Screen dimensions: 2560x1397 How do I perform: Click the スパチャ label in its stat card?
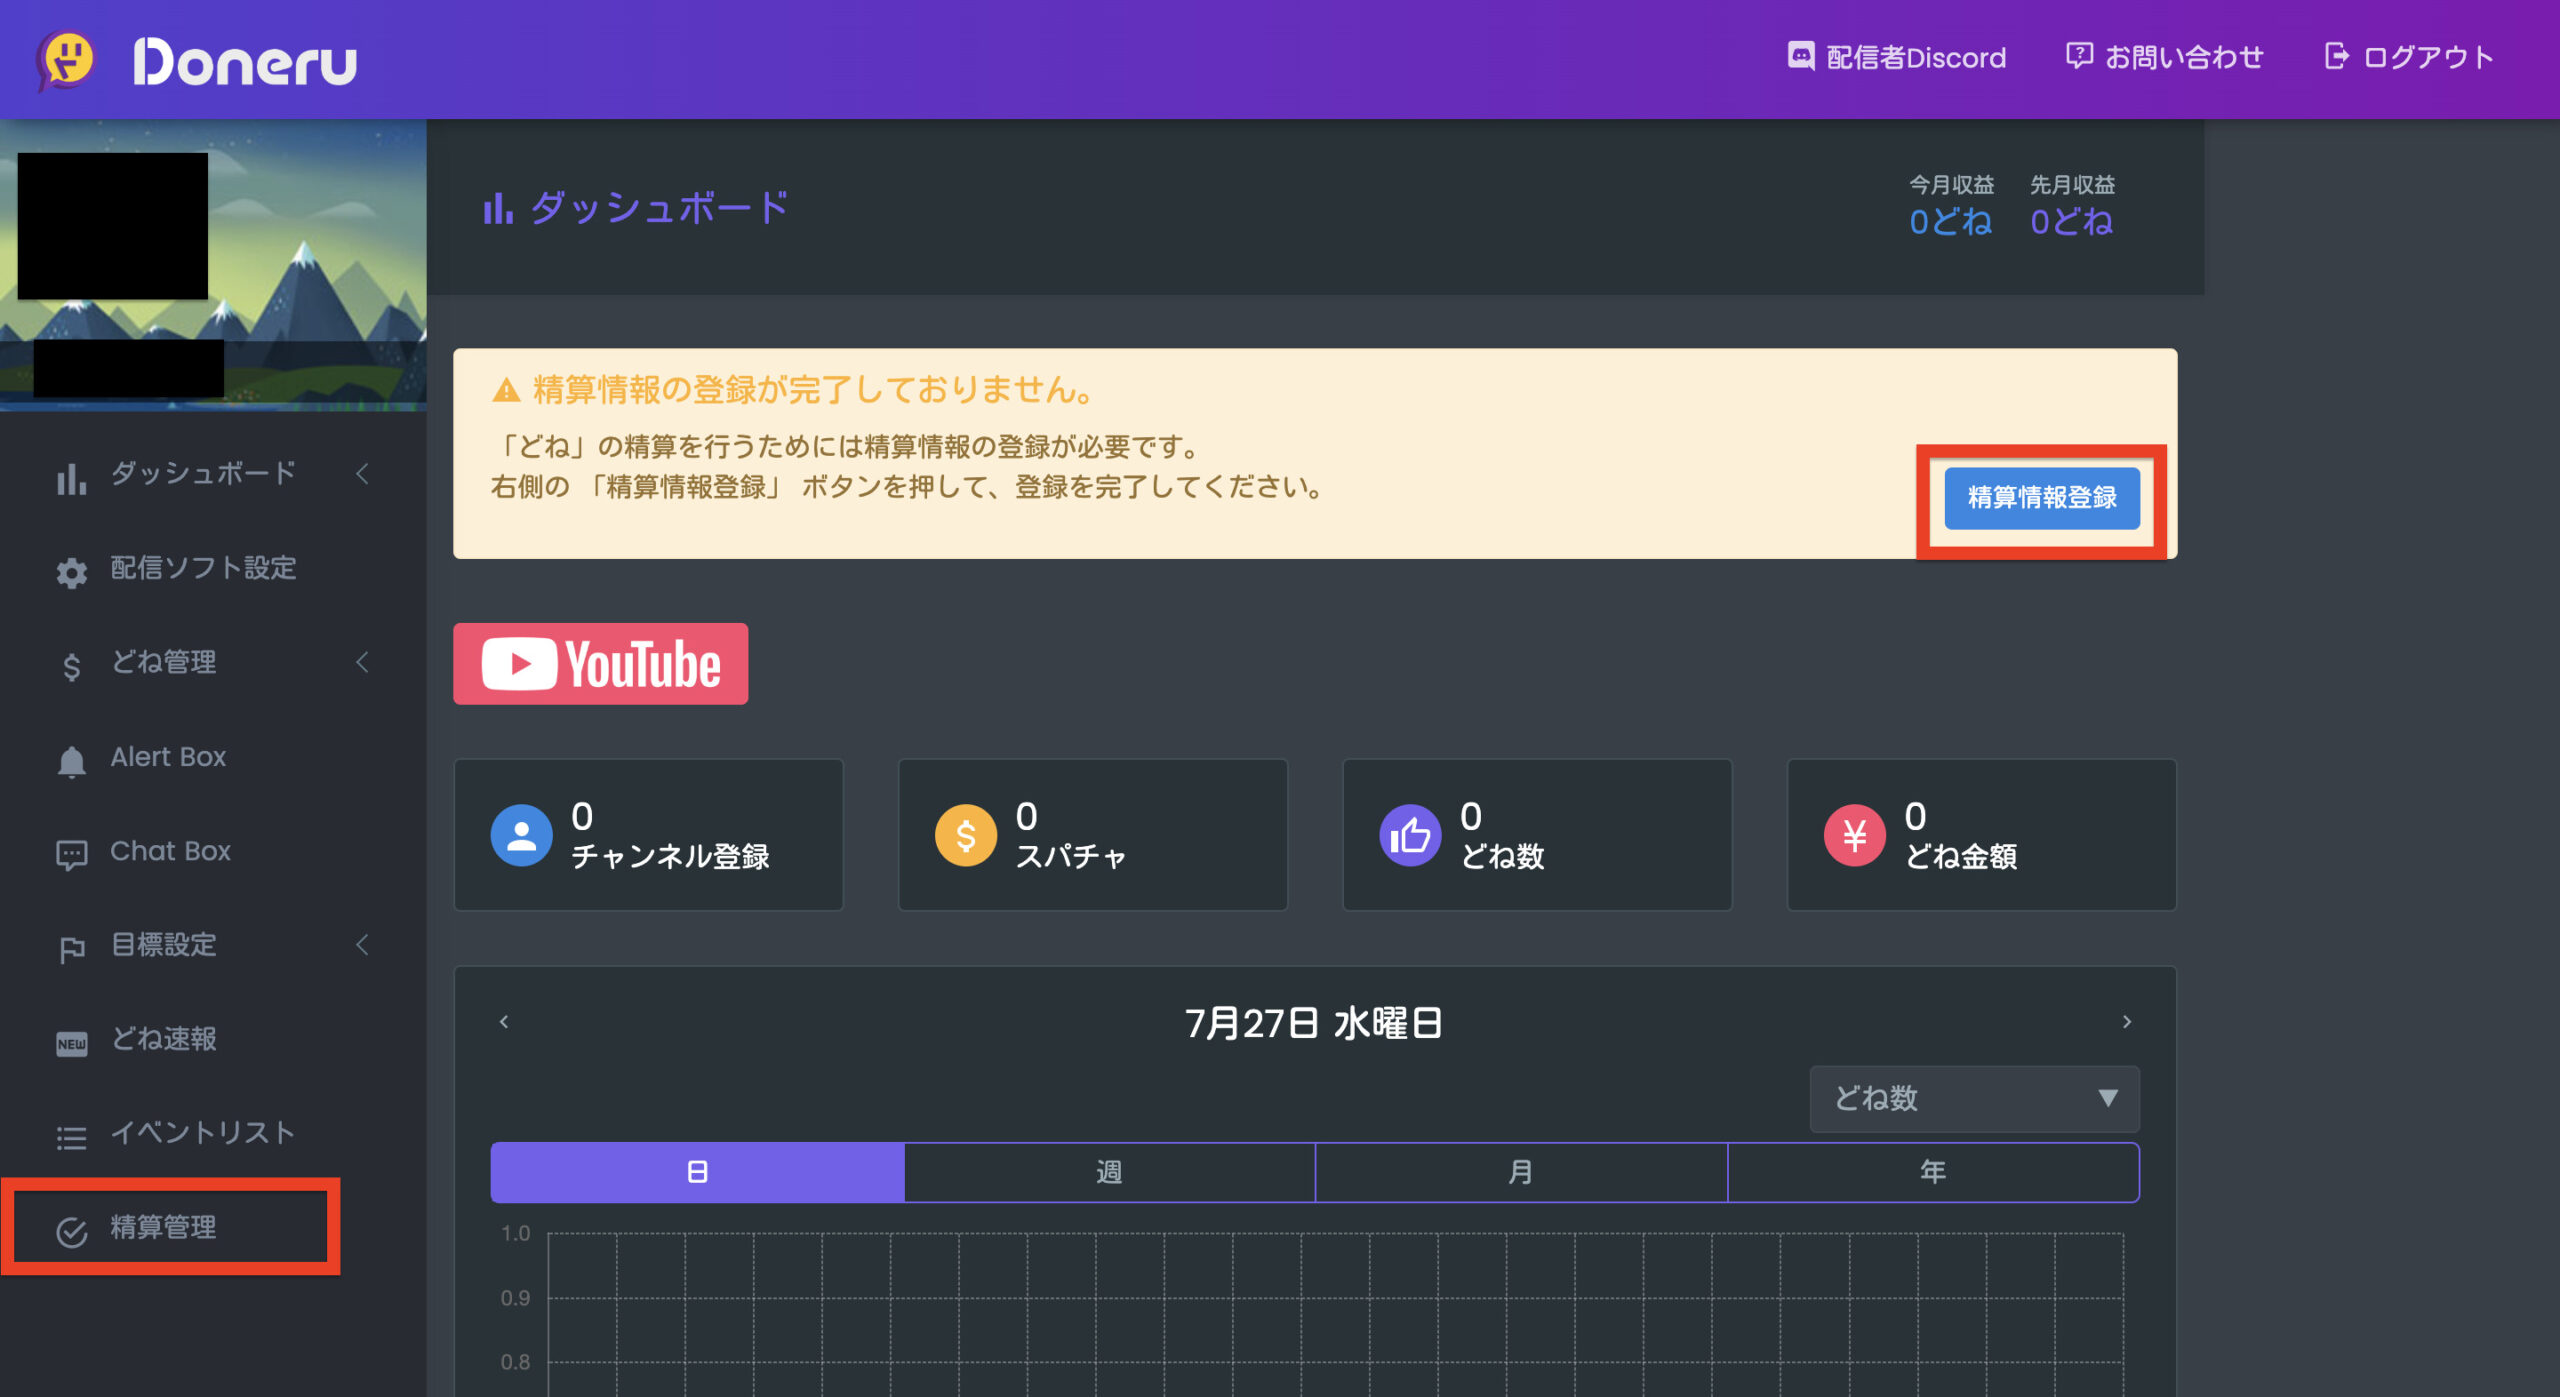1071,856
